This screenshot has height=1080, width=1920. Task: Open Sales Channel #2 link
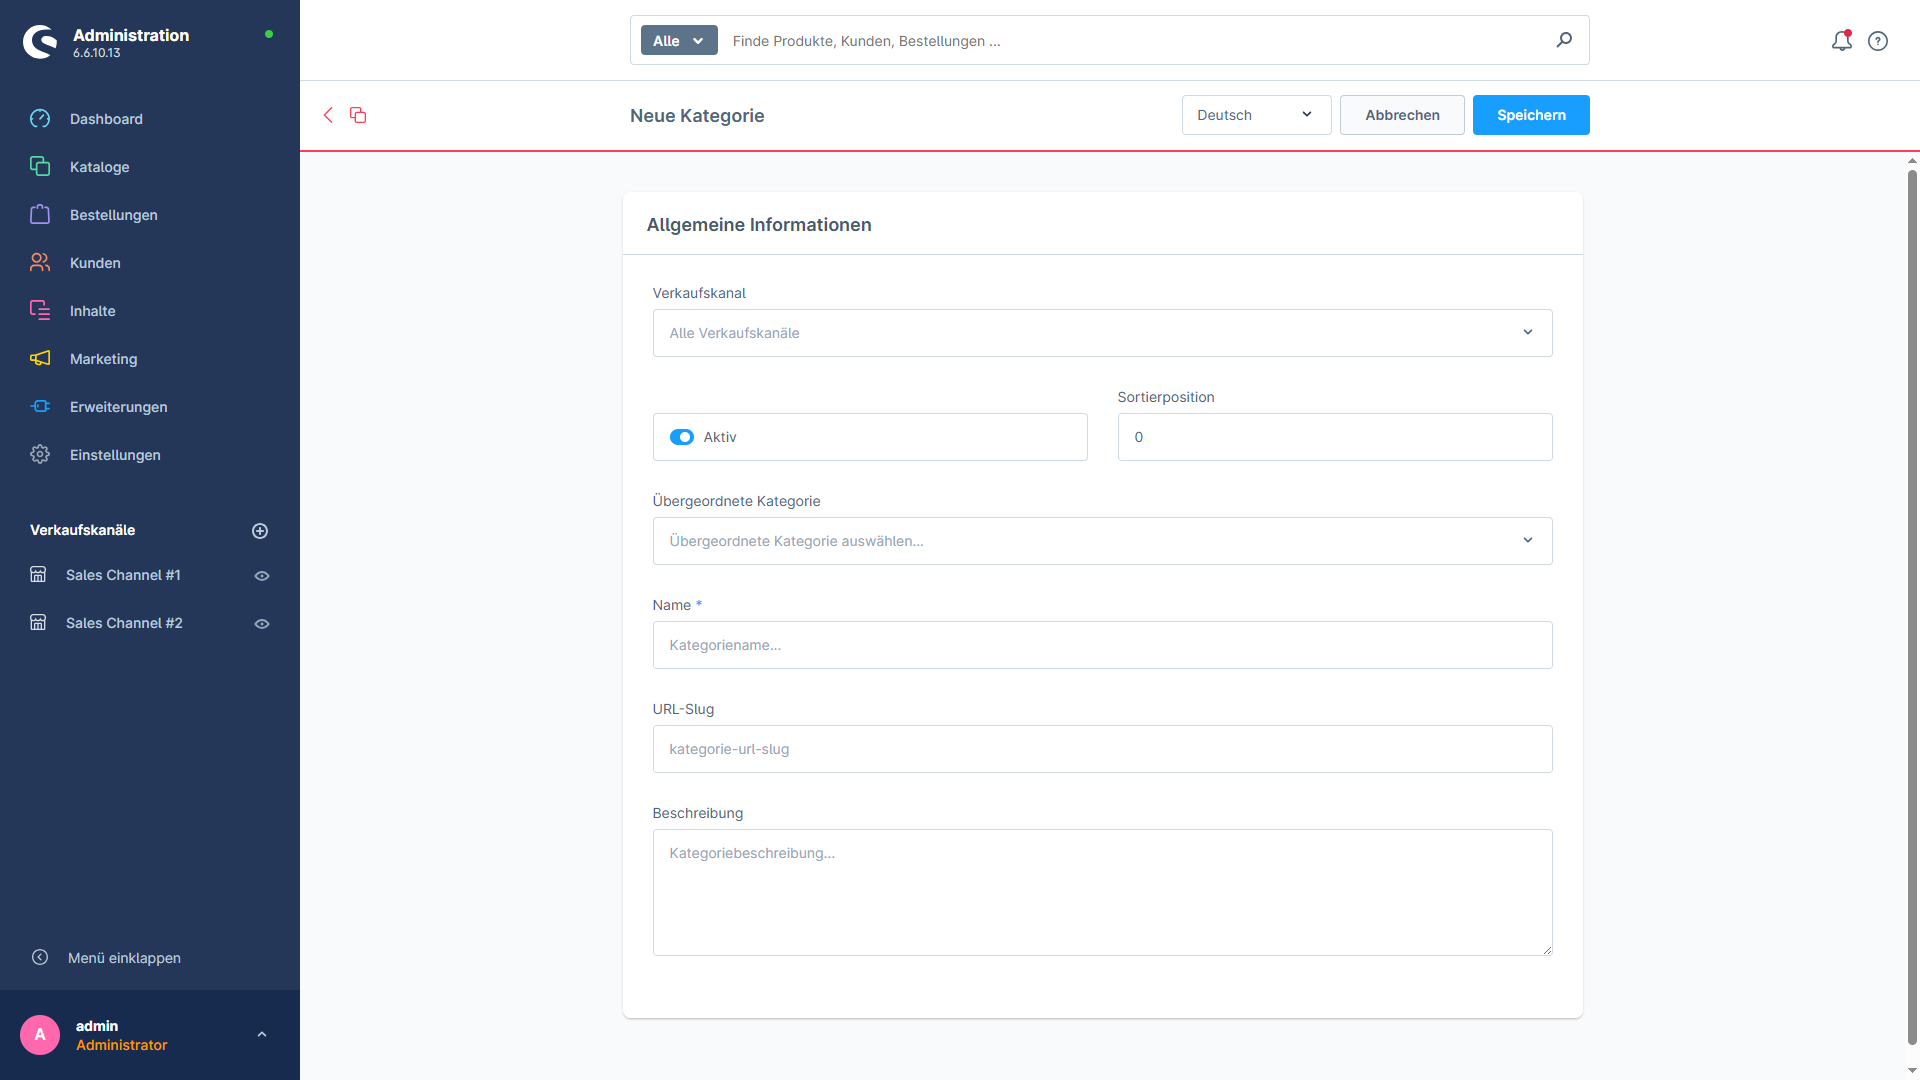[x=124, y=623]
